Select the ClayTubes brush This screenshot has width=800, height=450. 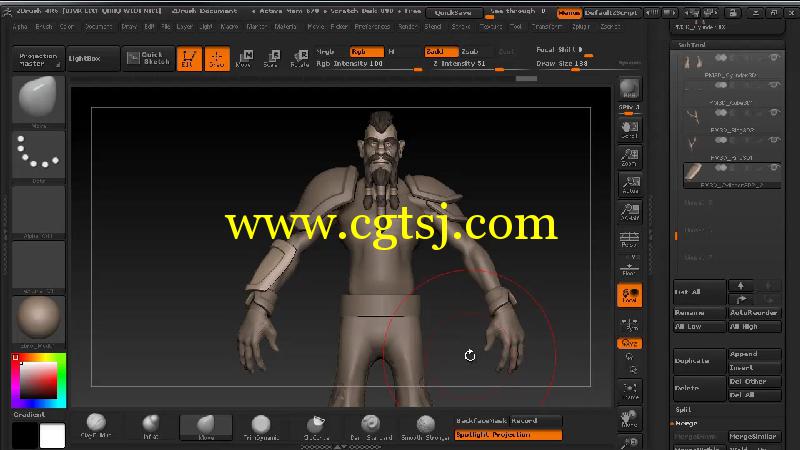click(x=316, y=427)
